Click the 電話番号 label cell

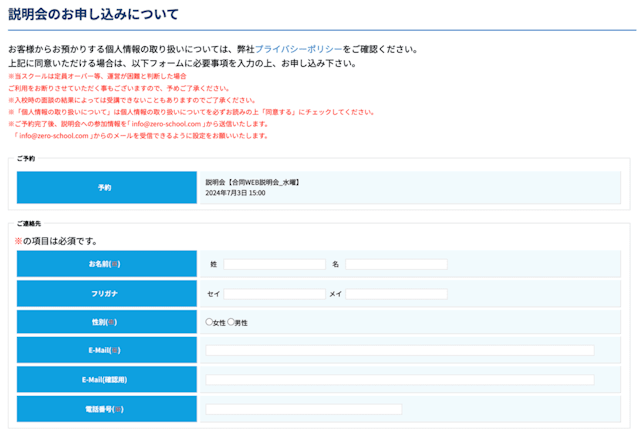click(x=107, y=409)
